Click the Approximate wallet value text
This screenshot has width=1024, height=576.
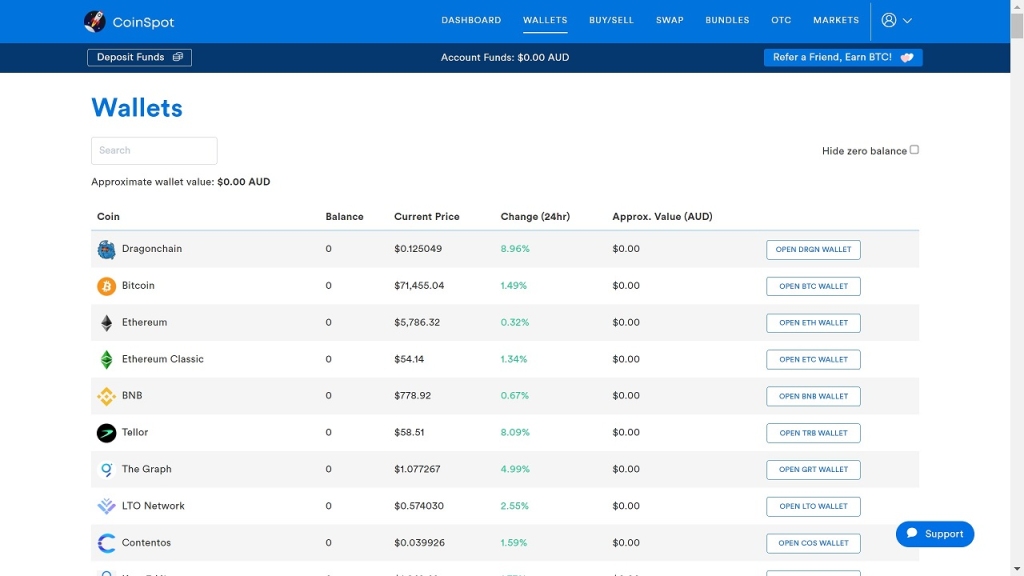tap(180, 182)
